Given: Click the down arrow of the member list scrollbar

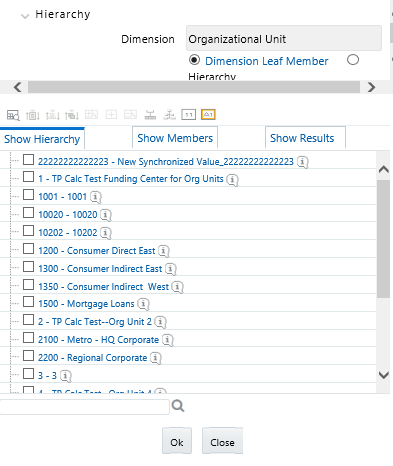Looking at the screenshot, I should pos(384,375).
